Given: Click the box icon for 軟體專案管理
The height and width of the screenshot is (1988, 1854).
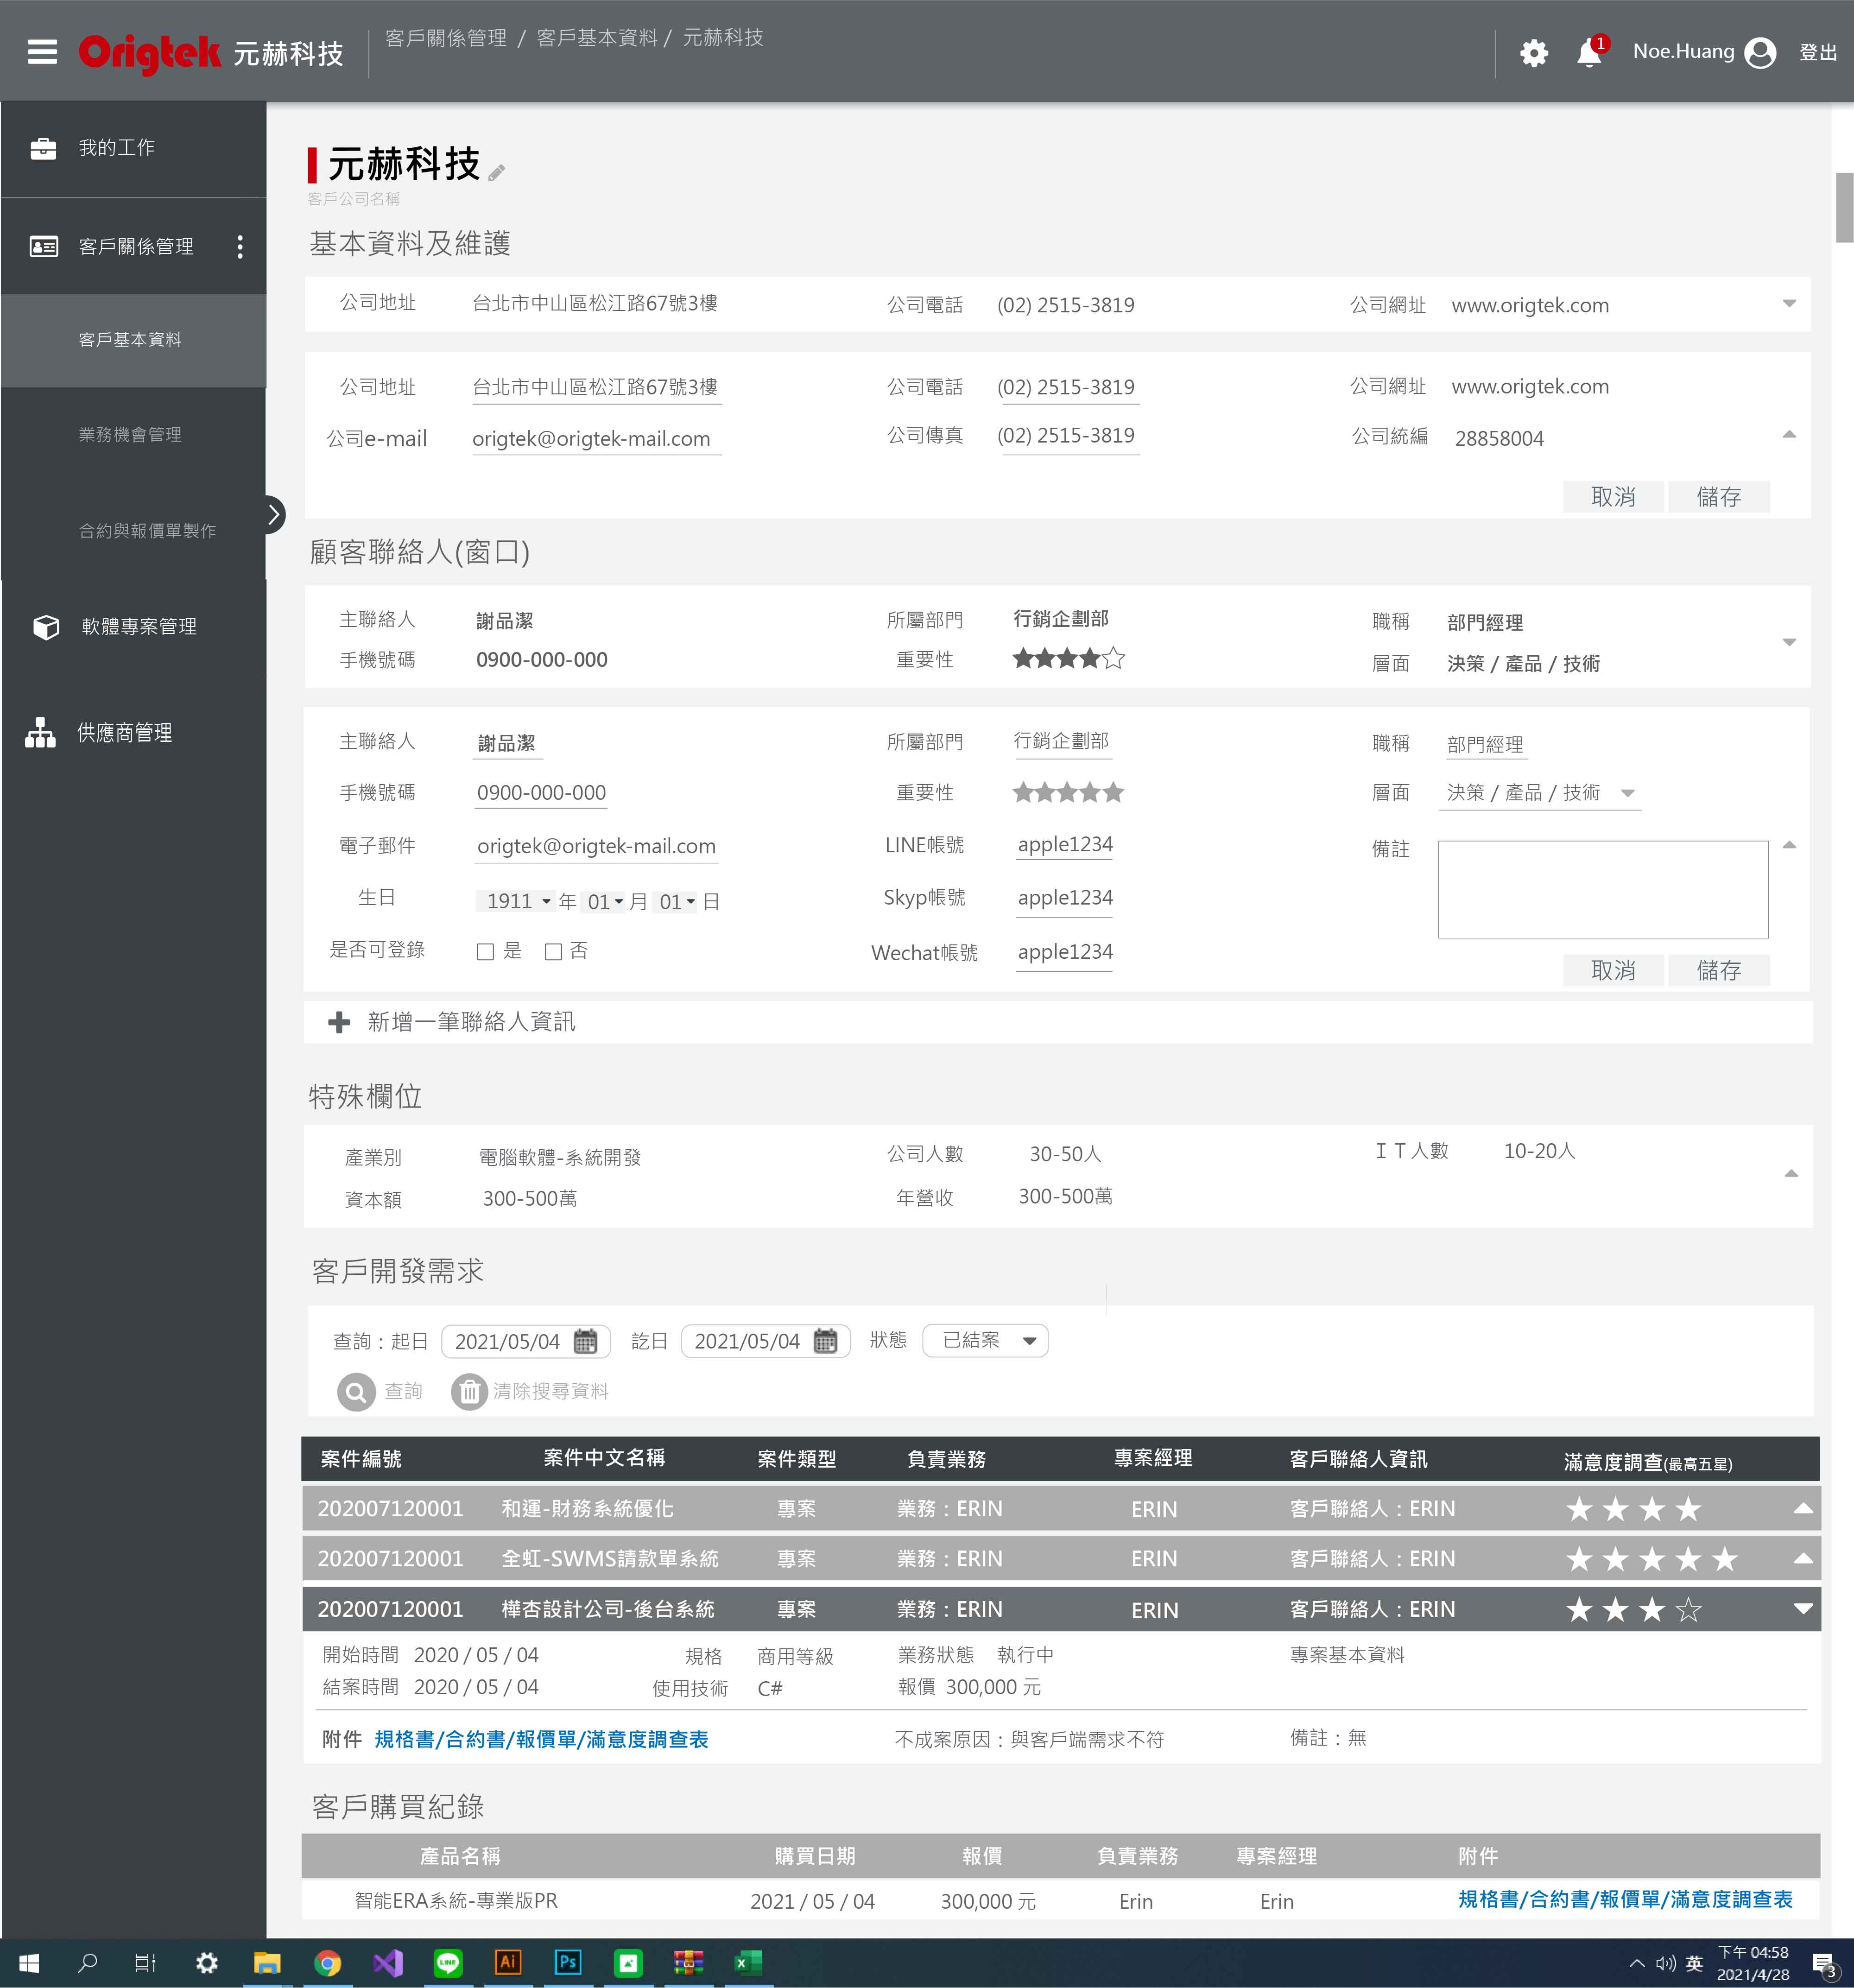Looking at the screenshot, I should pos(46,627).
